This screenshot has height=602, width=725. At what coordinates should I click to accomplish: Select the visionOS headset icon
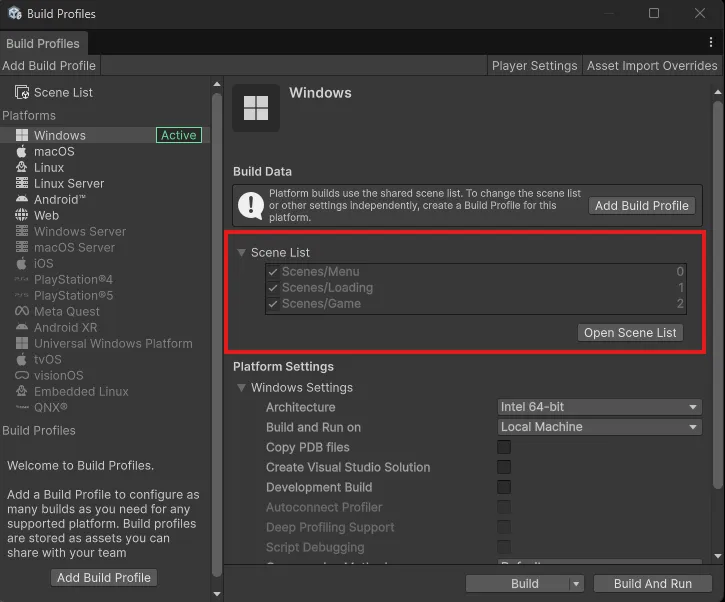click(22, 375)
